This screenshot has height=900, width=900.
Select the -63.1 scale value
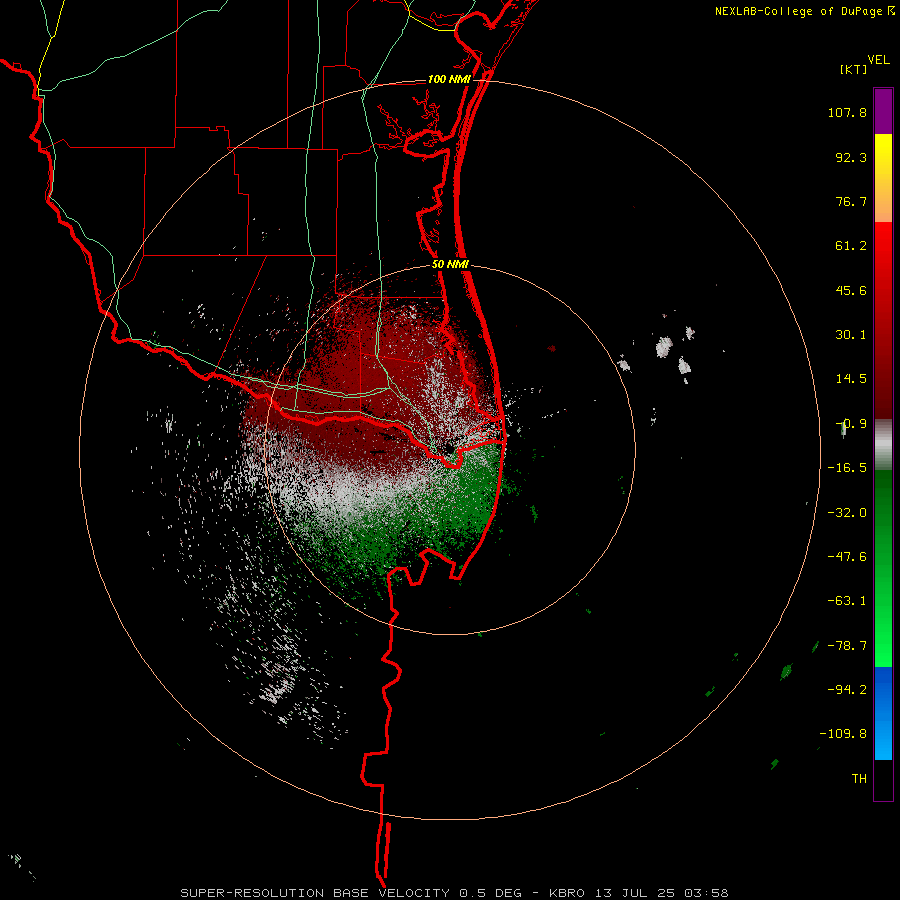(x=847, y=601)
